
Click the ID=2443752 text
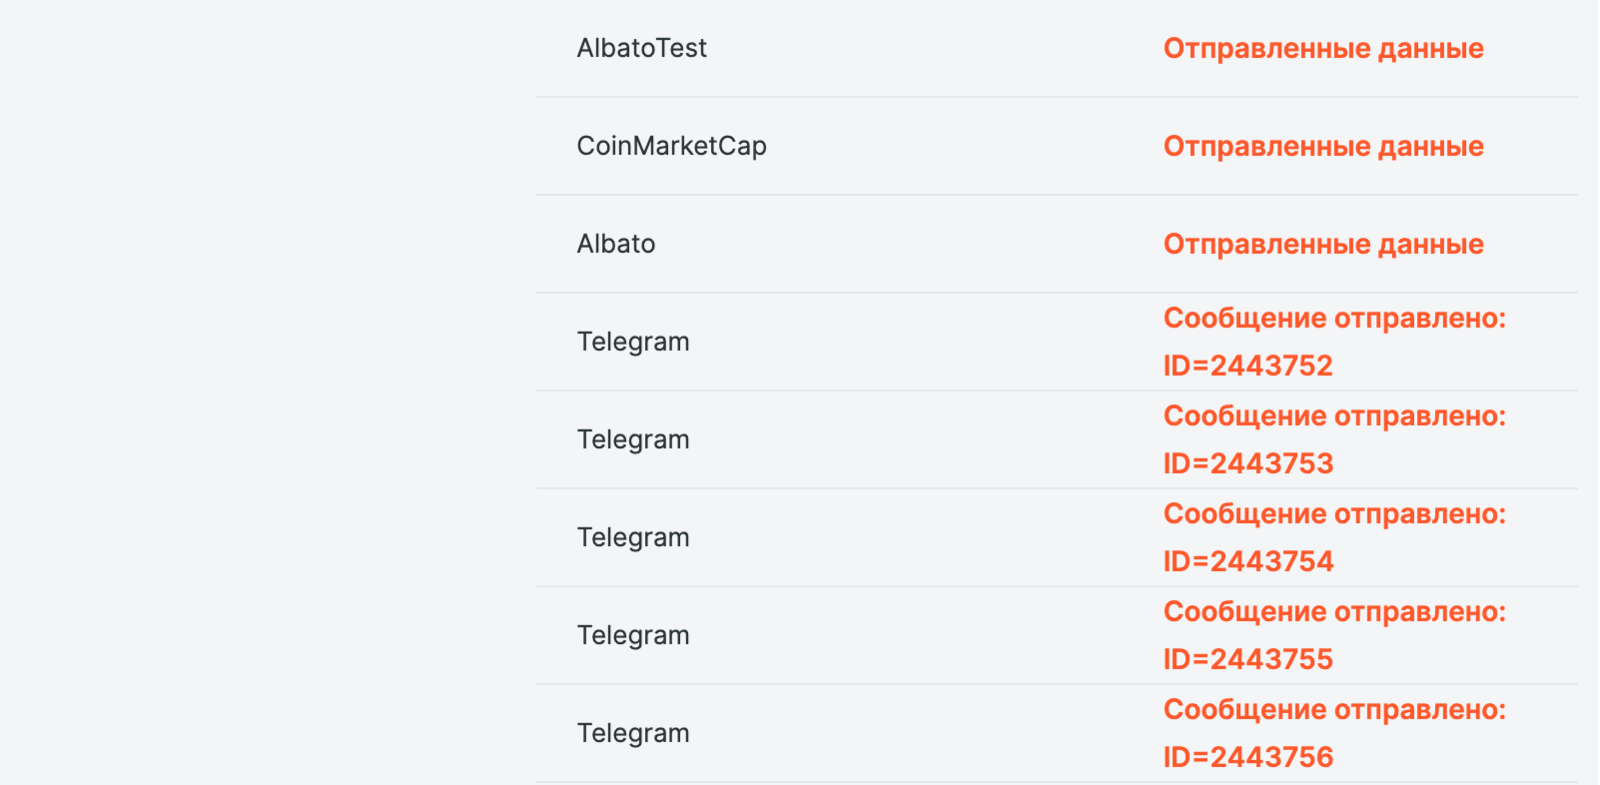coord(1248,366)
